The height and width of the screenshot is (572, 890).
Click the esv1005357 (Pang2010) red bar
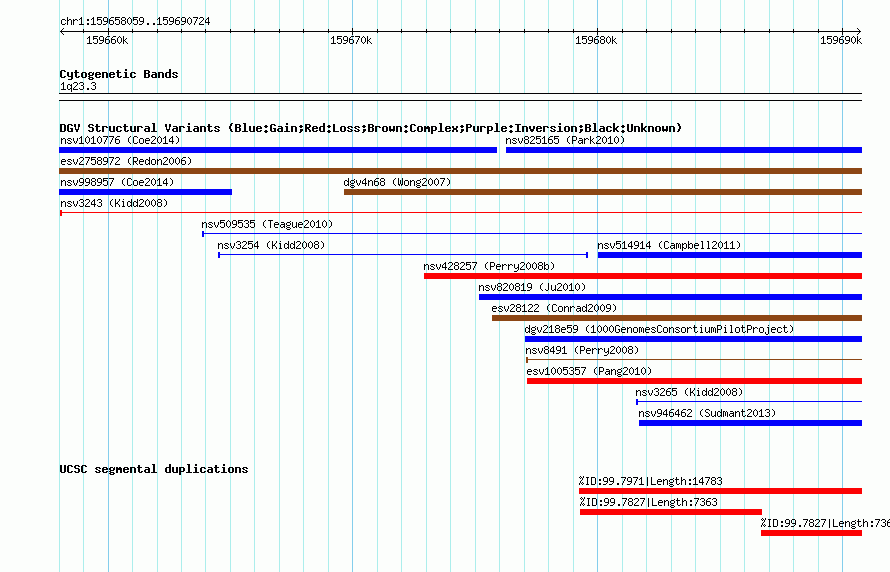tap(694, 381)
